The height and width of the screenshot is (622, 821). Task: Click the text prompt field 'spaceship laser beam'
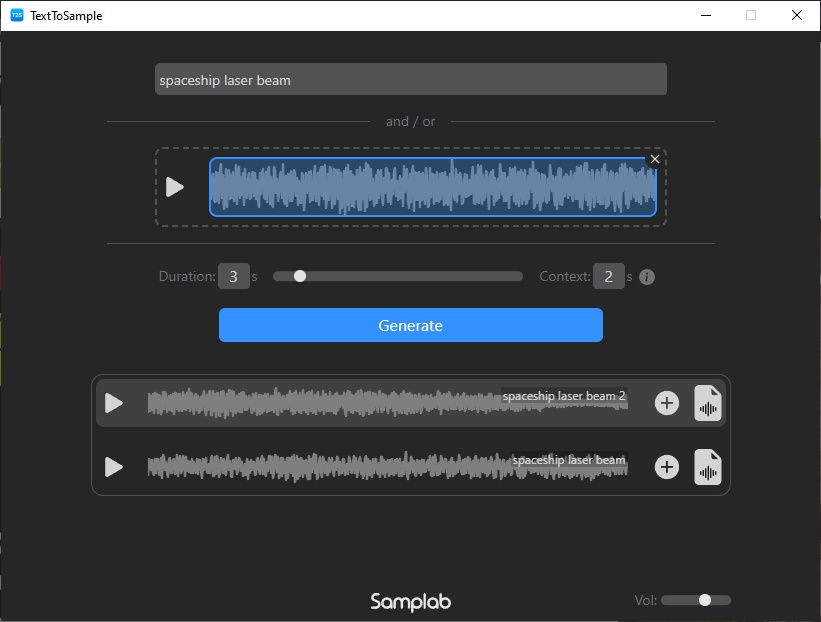[410, 80]
